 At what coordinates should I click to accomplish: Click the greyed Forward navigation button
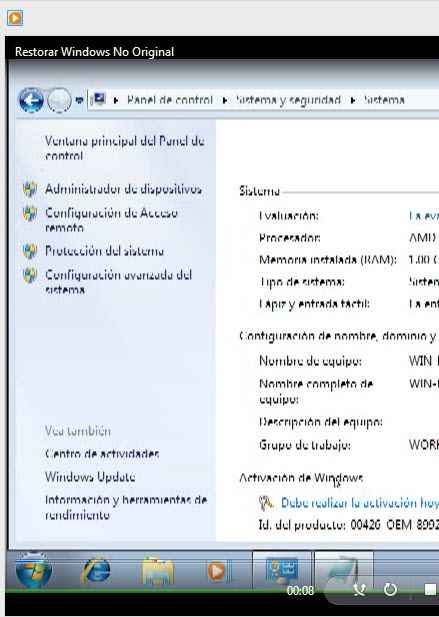(x=59, y=100)
